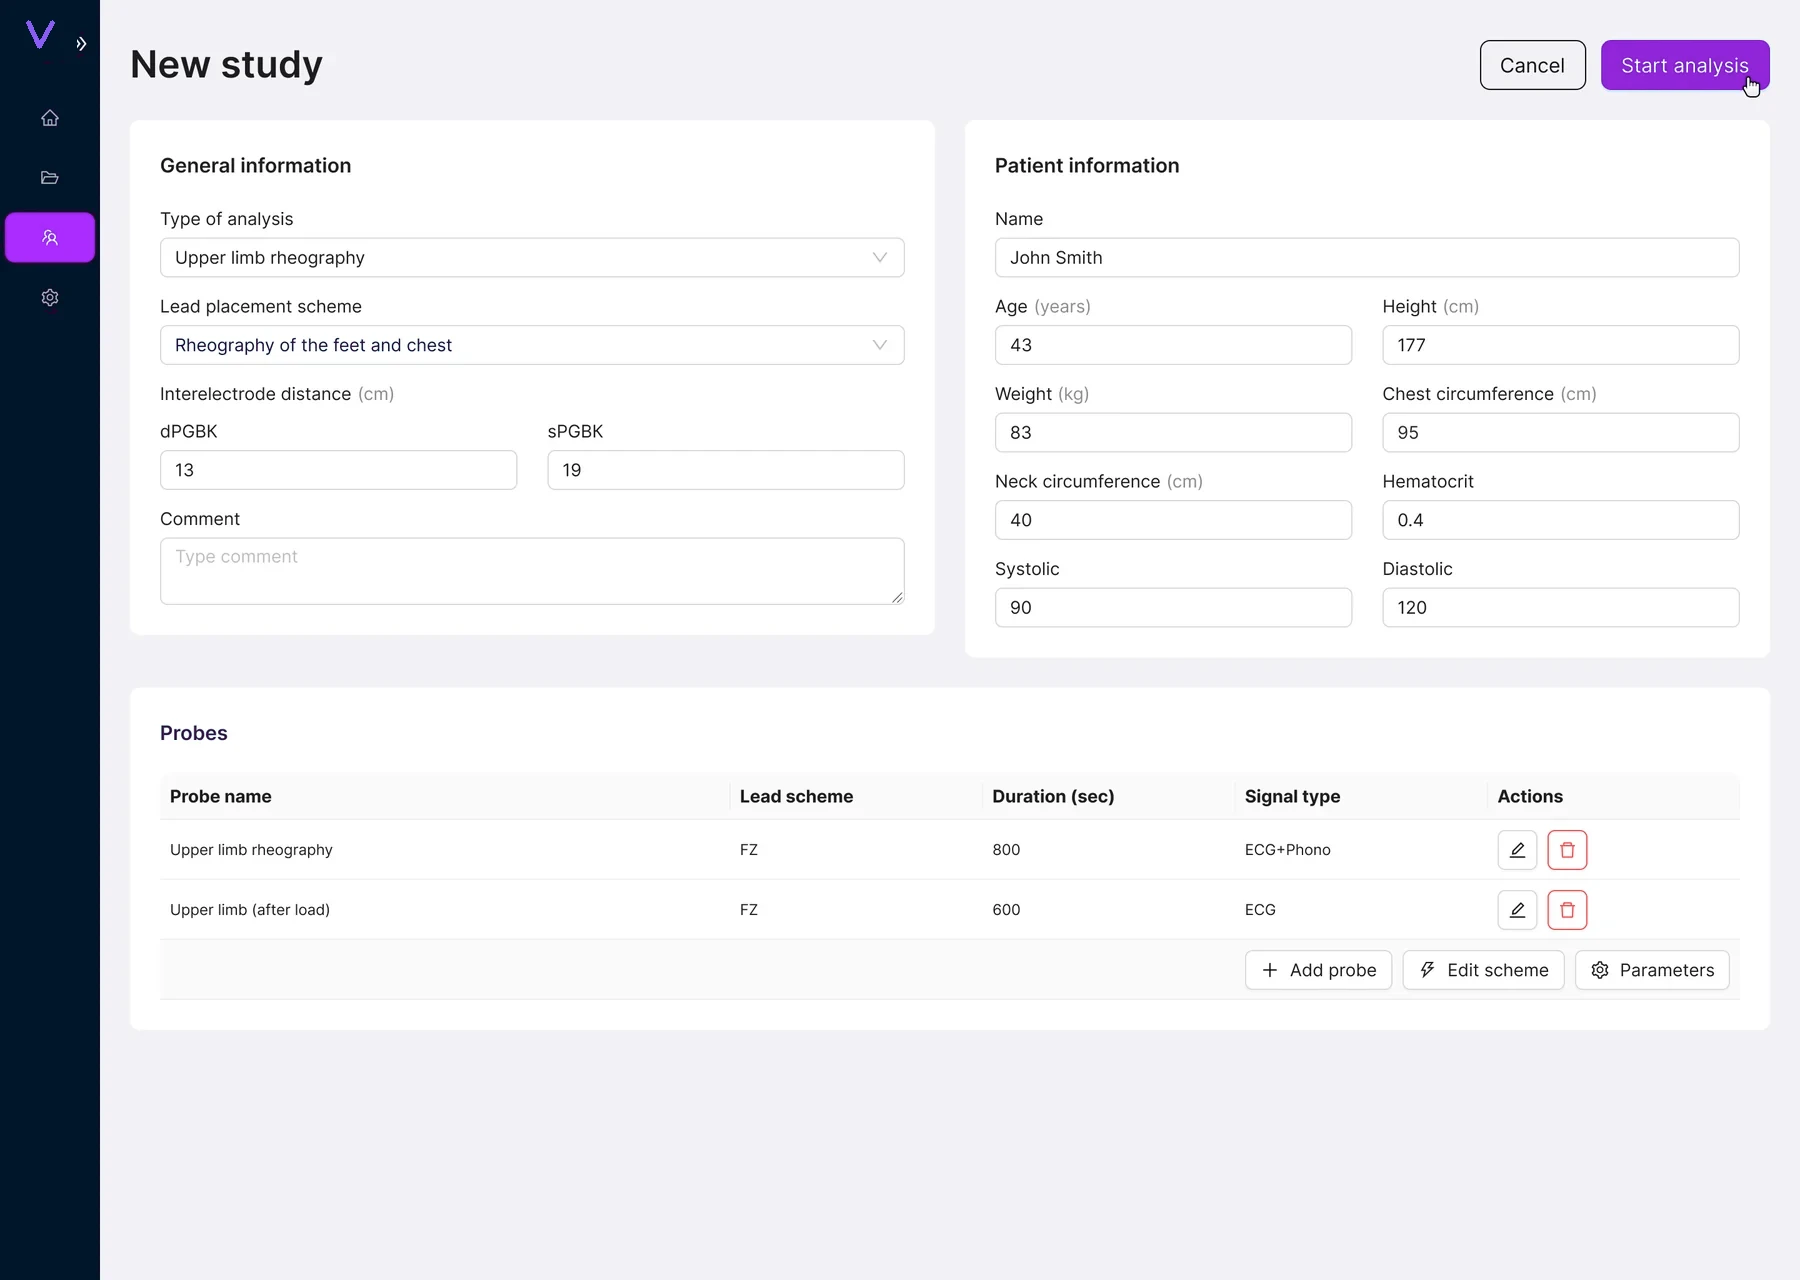
Task: Click the patient Name field
Action: tap(1367, 258)
